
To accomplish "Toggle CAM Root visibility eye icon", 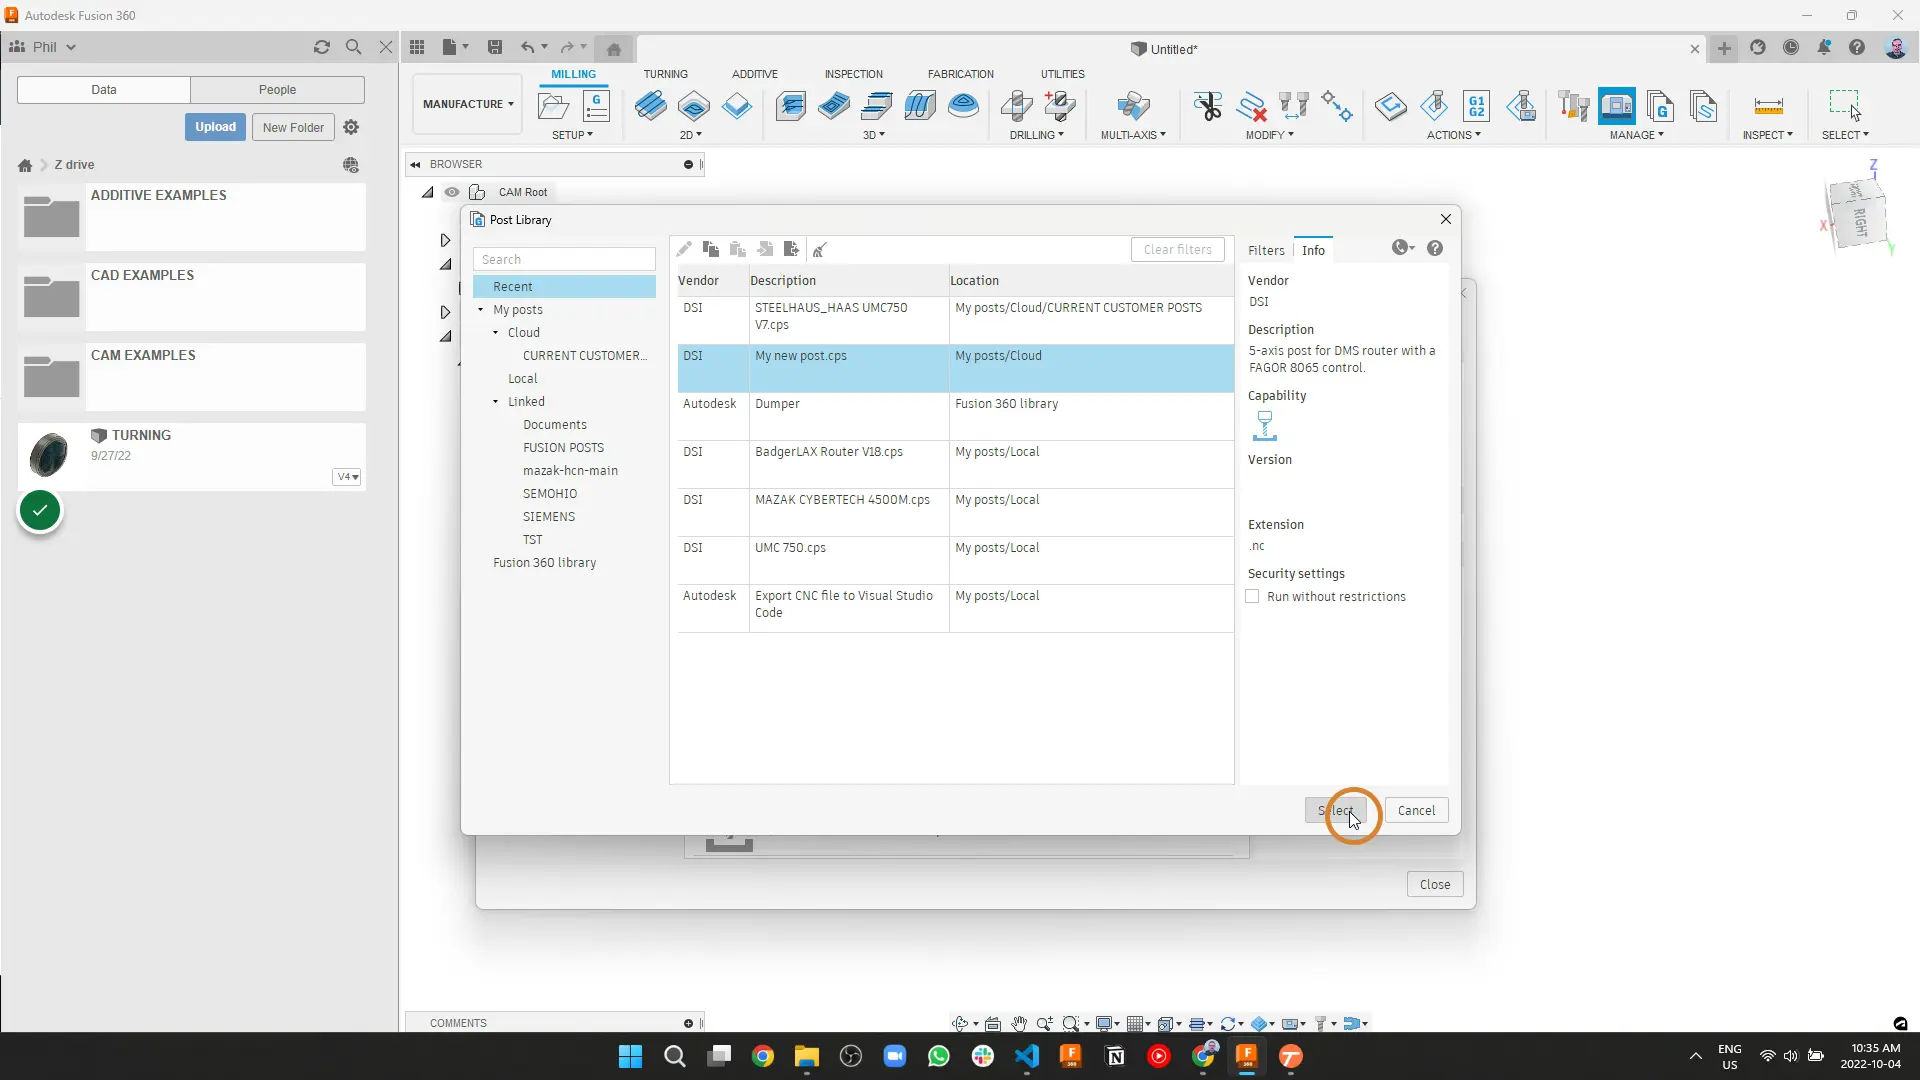I will coord(452,192).
